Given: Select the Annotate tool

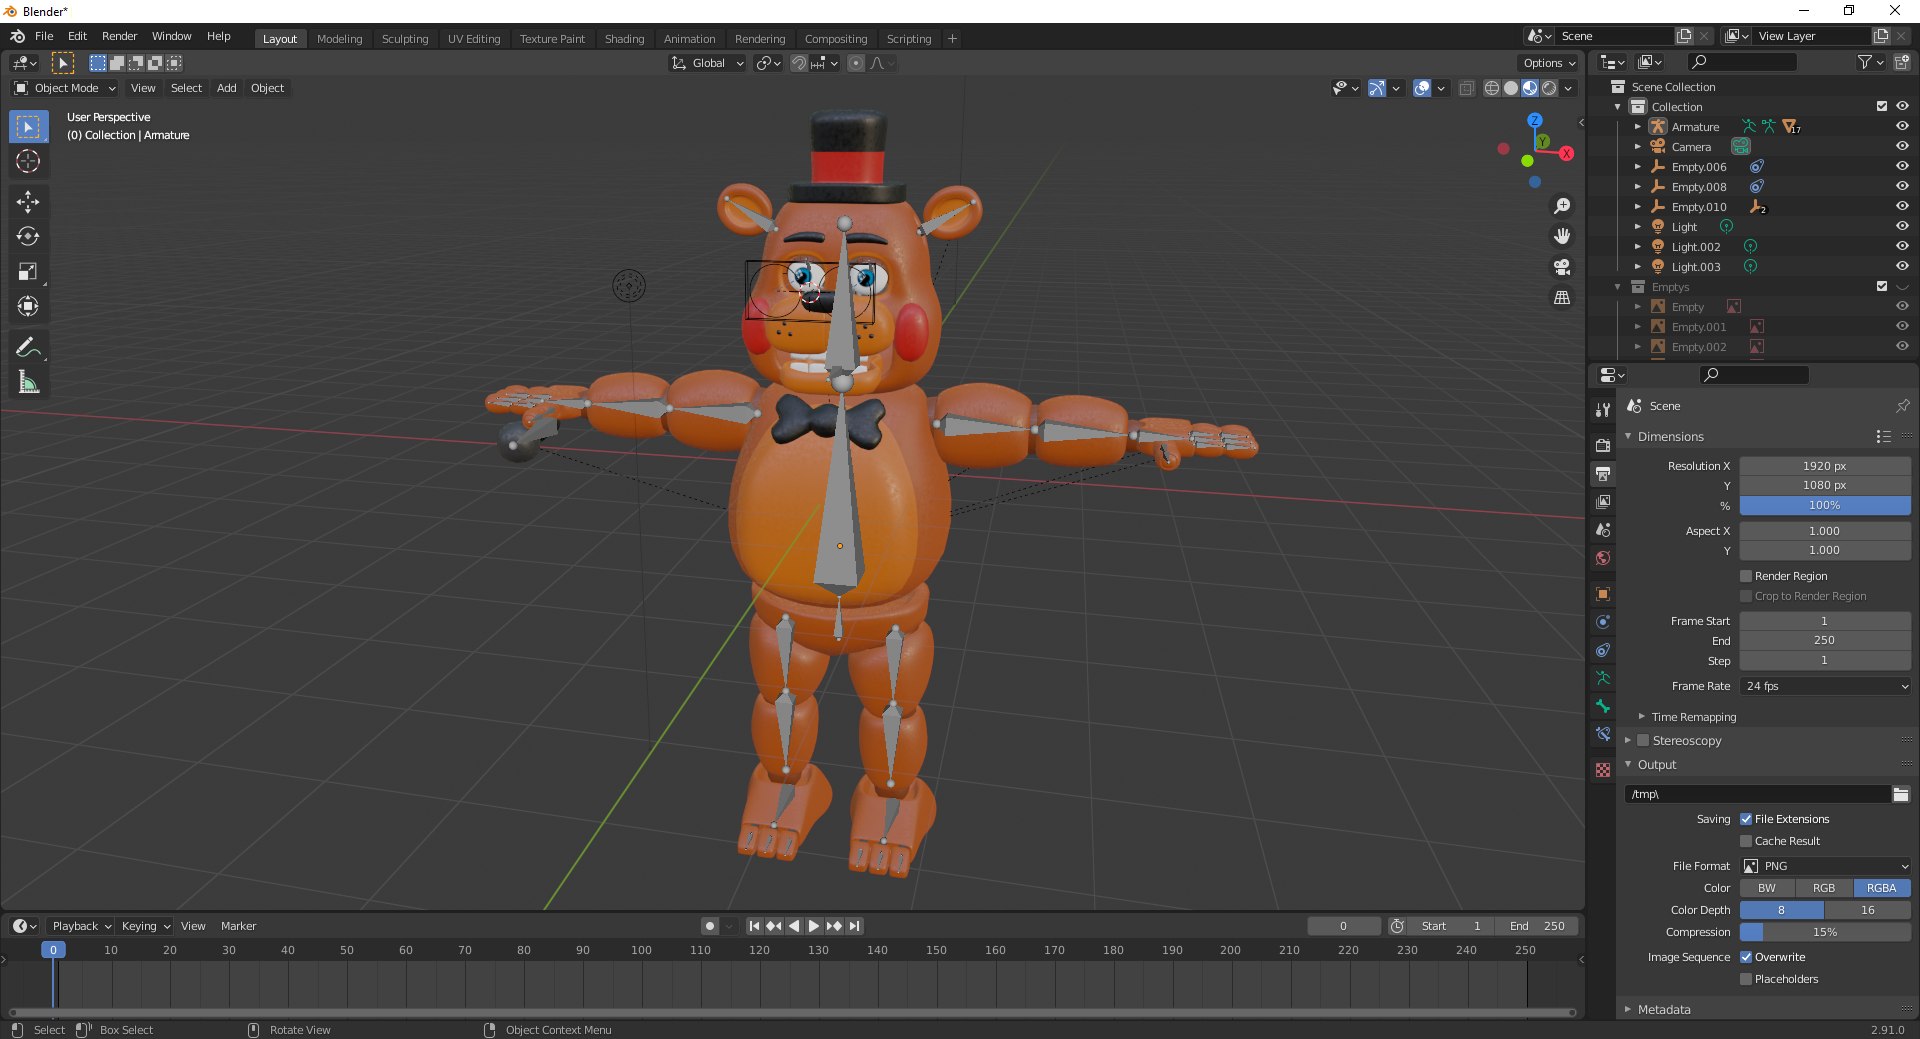Looking at the screenshot, I should pos(28,348).
